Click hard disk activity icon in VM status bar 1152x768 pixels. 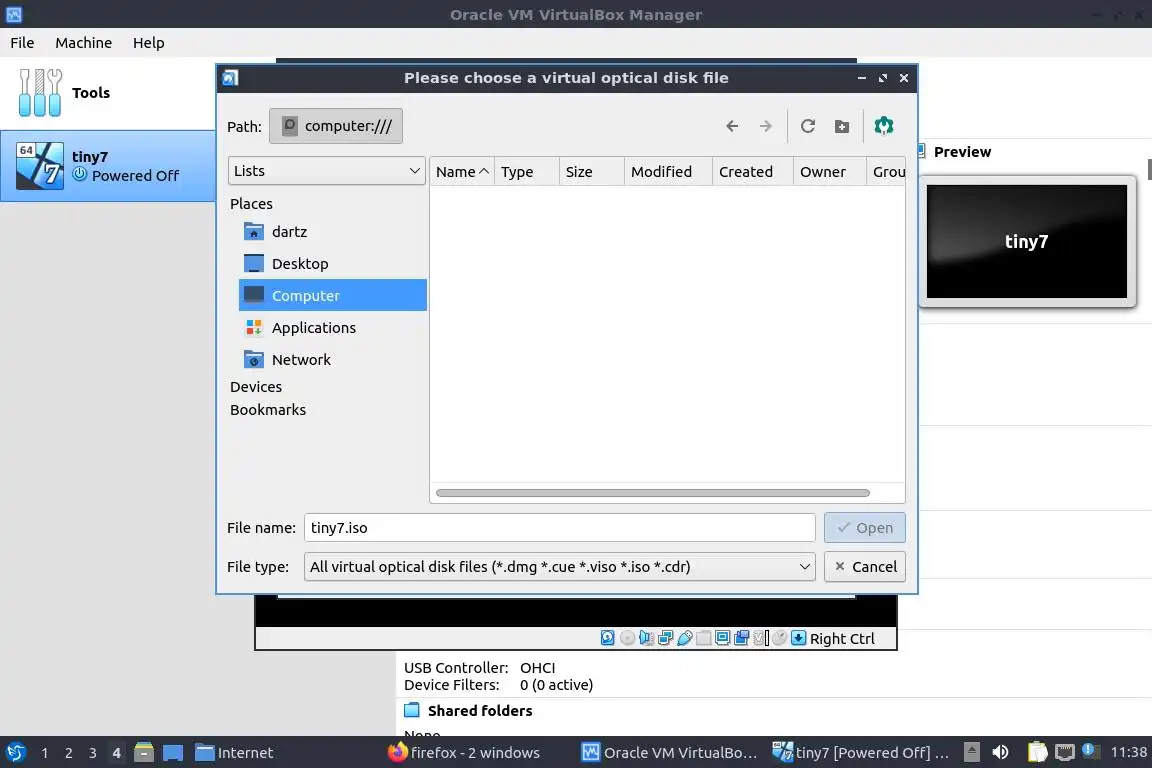[x=608, y=638]
